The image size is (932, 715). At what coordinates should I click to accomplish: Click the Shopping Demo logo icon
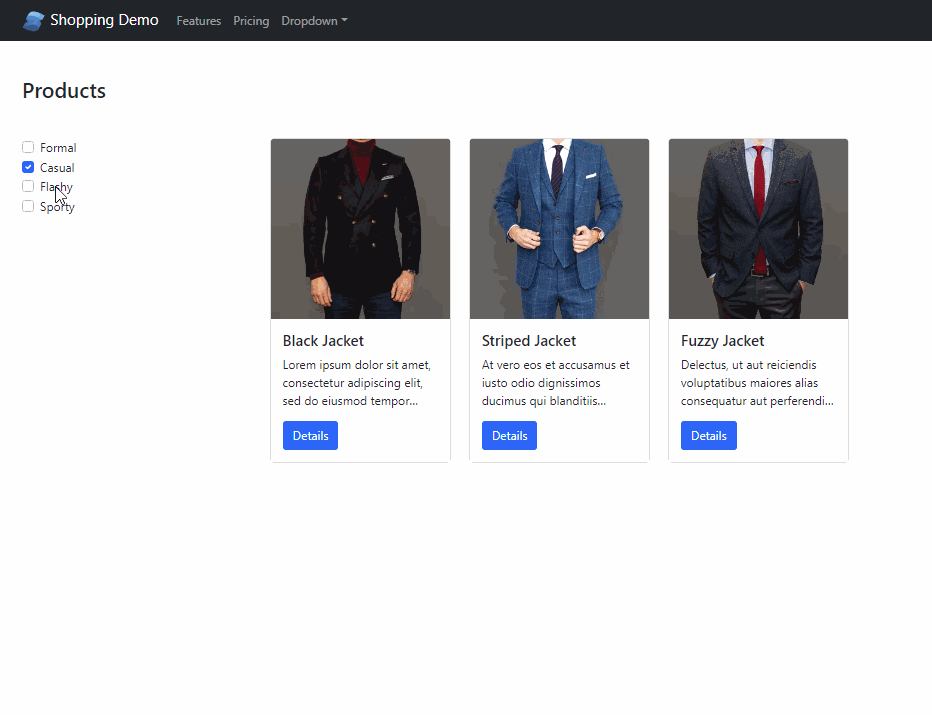click(x=33, y=21)
